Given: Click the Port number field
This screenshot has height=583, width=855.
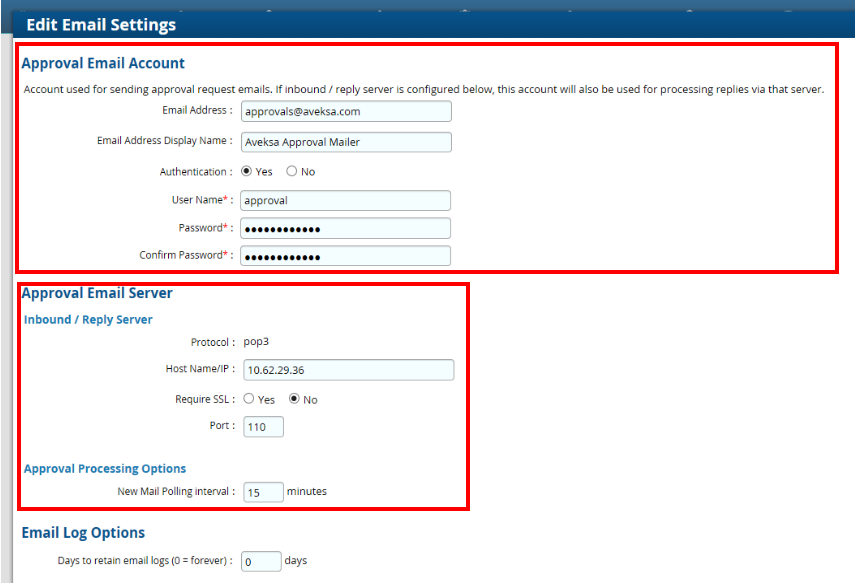Looking at the screenshot, I should 262,426.
